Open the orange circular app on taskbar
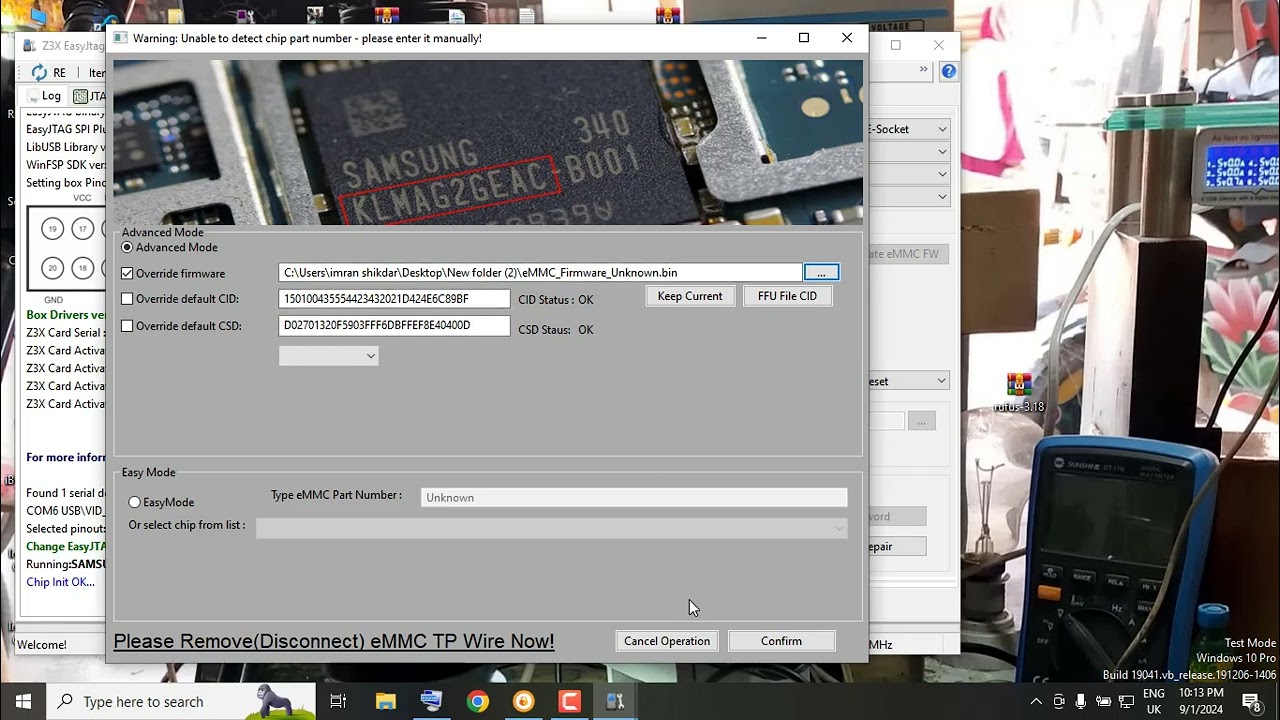The image size is (1280, 720). (x=524, y=702)
